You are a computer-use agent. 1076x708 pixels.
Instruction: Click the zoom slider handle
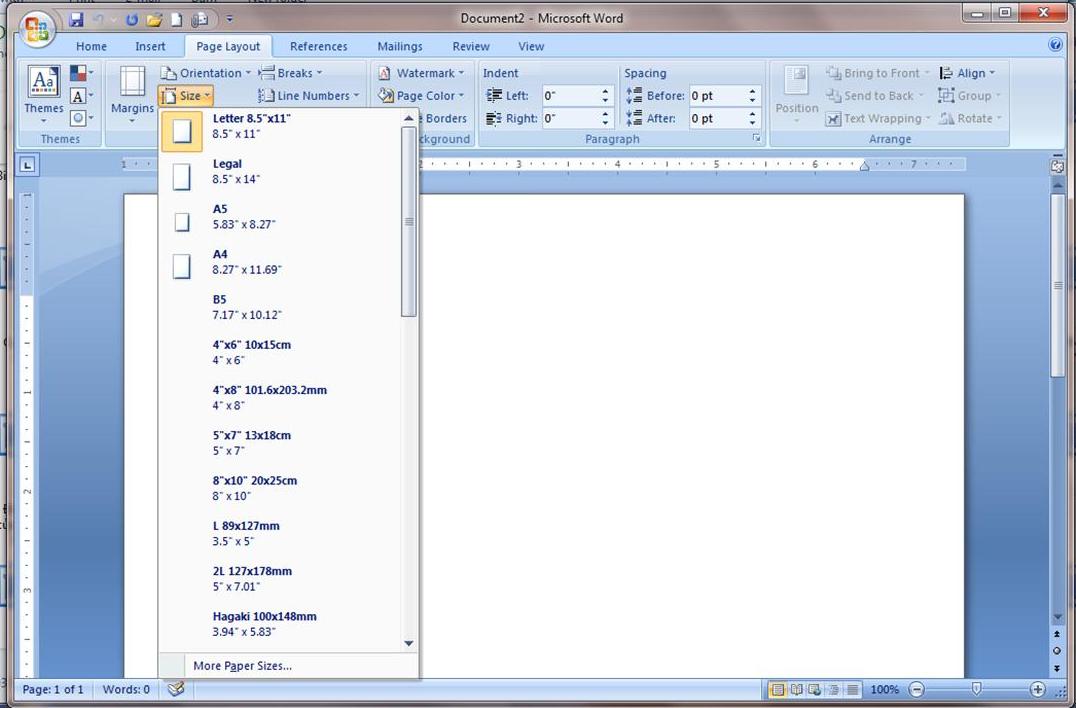976,689
